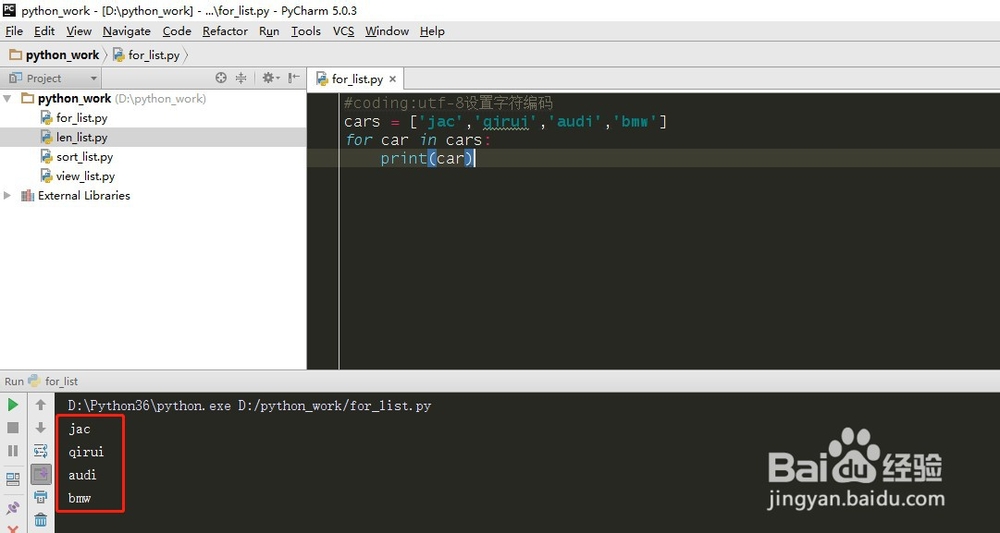
Task: Open the Code menu
Action: 177,31
